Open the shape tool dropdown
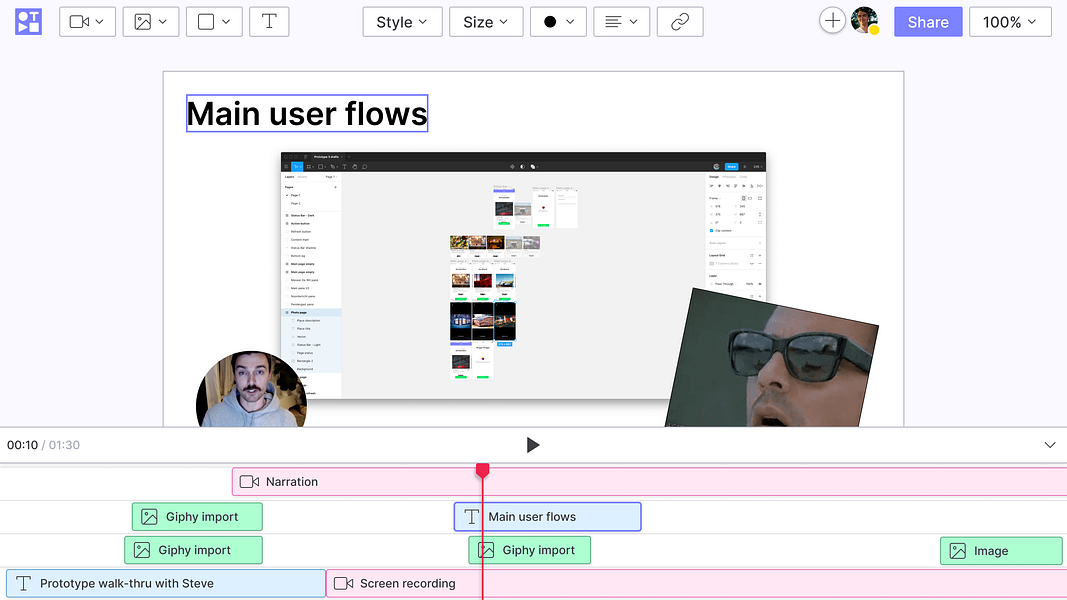This screenshot has width=1067, height=600. tap(214, 22)
